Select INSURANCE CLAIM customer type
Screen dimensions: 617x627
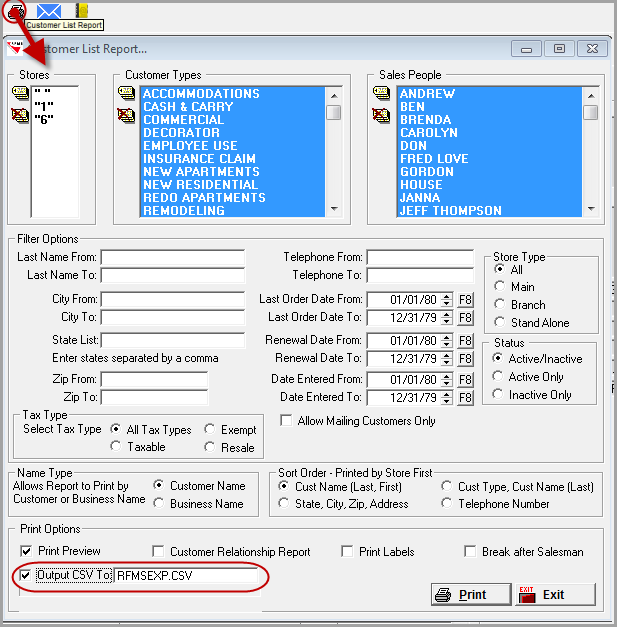(x=233, y=159)
